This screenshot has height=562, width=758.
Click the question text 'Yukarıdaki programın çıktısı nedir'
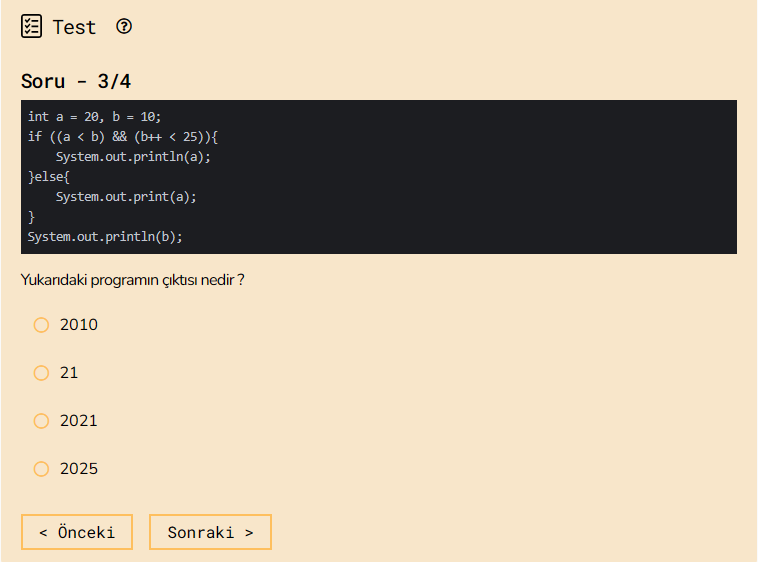(132, 280)
